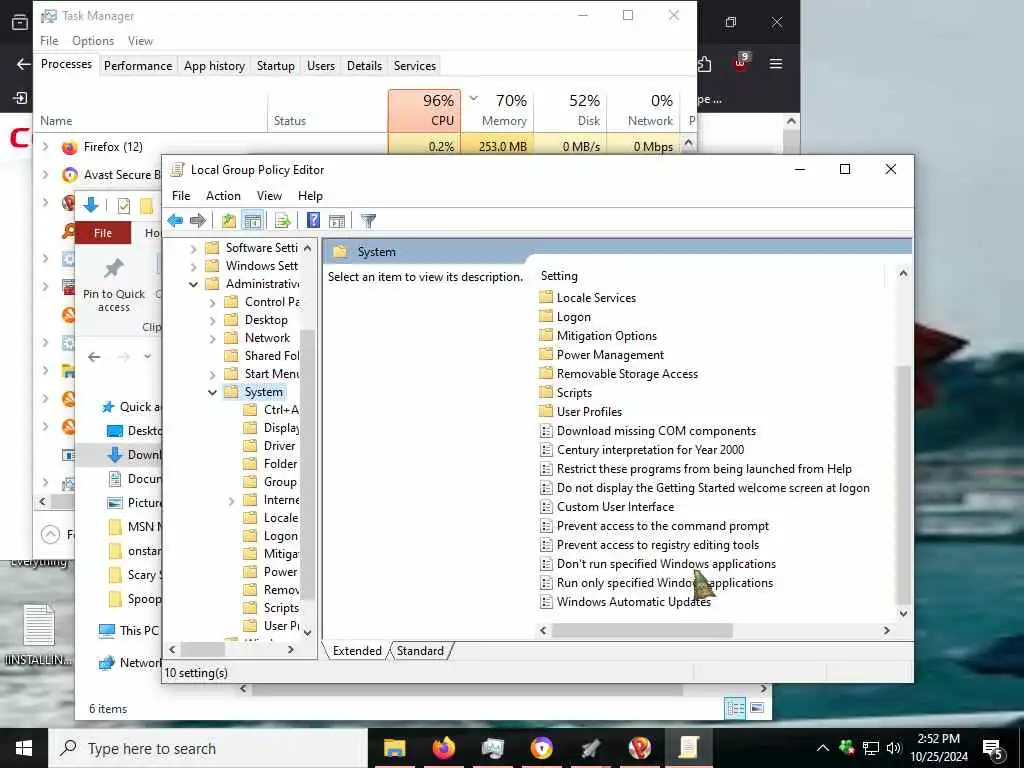This screenshot has height=768, width=1024.
Task: Open the View menu in Group Policy Editor
Action: [269, 196]
